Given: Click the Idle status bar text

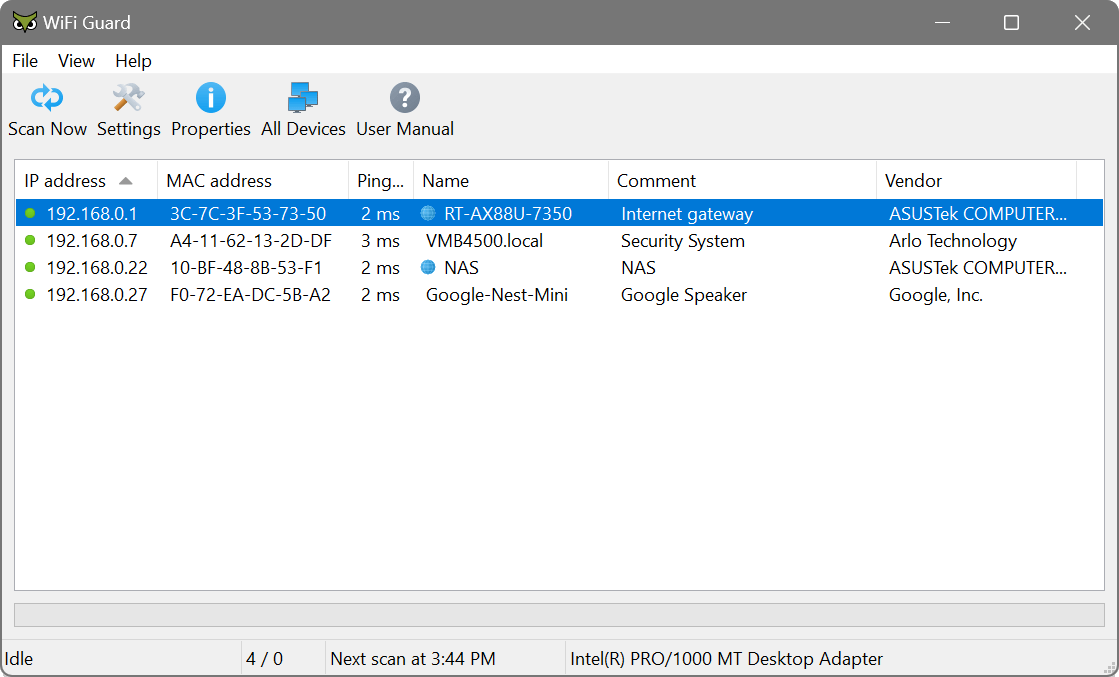Looking at the screenshot, I should pyautogui.click(x=19, y=658).
